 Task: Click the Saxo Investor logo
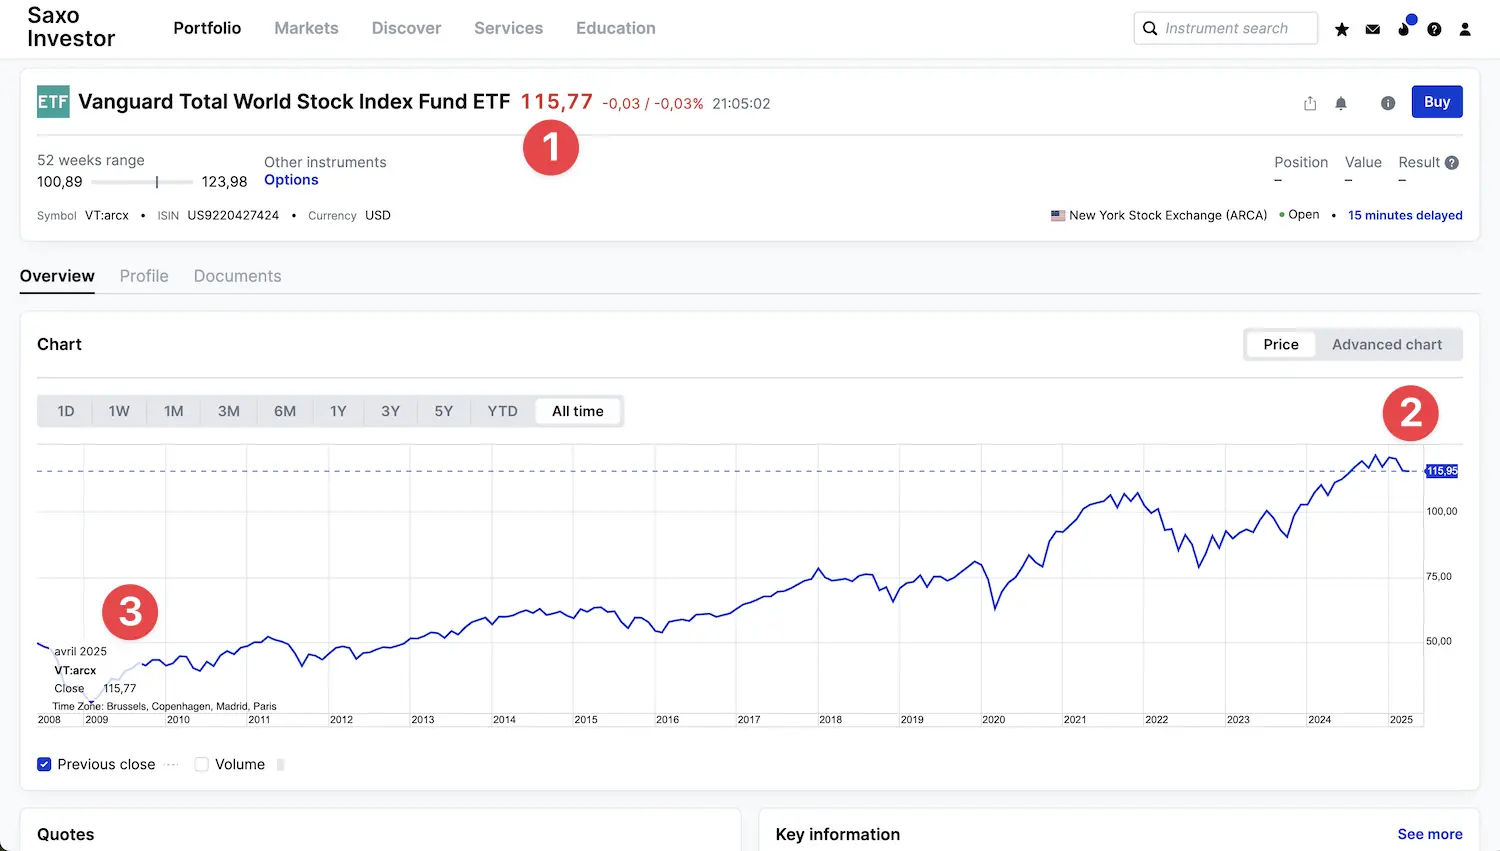(71, 27)
